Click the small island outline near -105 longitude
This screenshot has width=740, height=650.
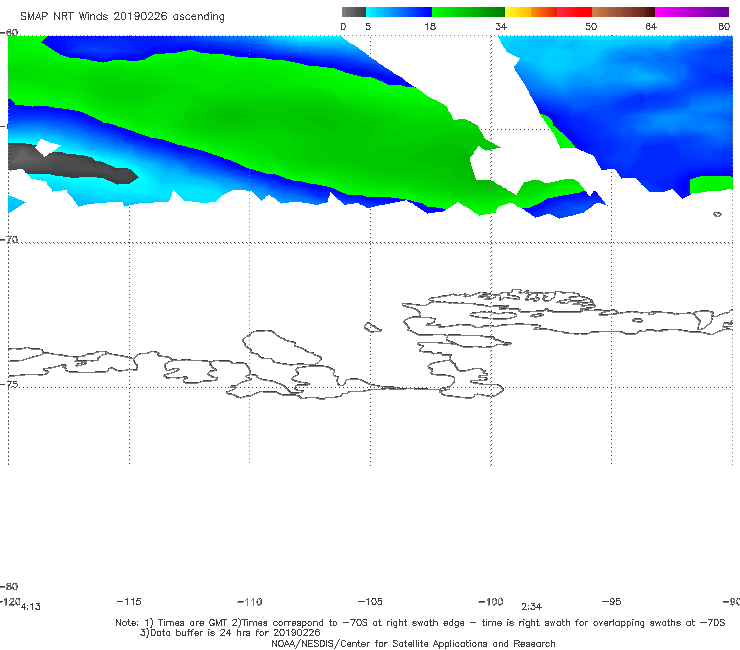point(372,327)
